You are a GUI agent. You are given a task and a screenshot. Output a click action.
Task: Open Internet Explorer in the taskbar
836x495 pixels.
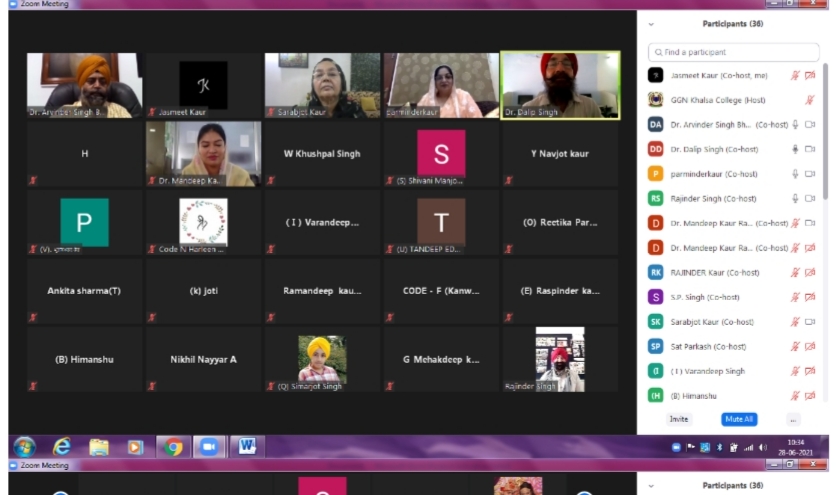coord(62,447)
